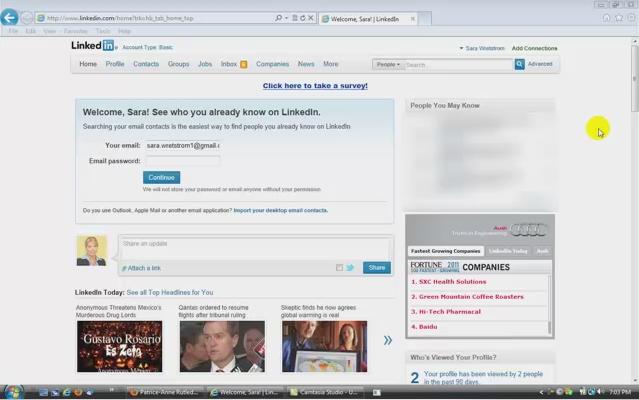Open Green Mountain Coffee Roasters entry
The width and height of the screenshot is (639, 400).
(471, 297)
